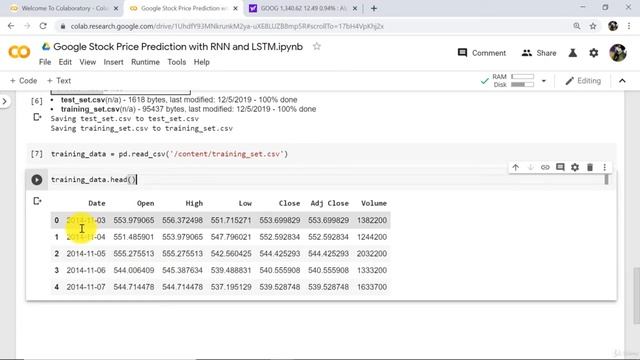Click the Date column header

97,203
